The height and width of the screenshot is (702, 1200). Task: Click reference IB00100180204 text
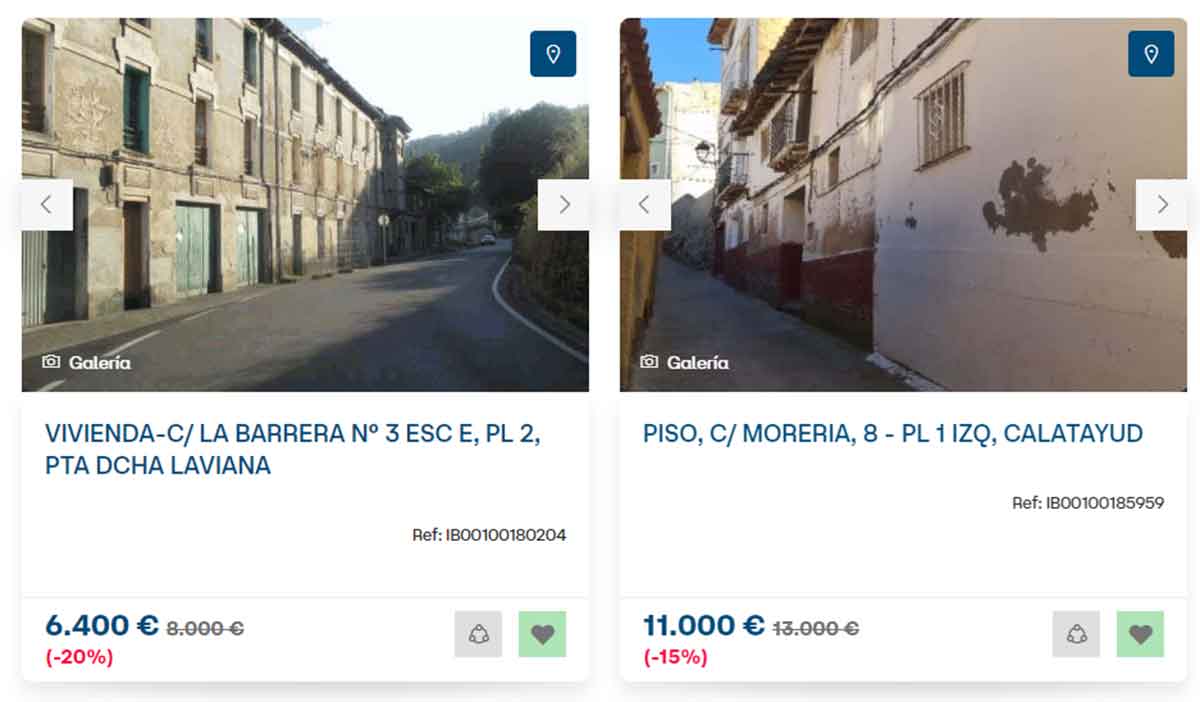pos(489,535)
